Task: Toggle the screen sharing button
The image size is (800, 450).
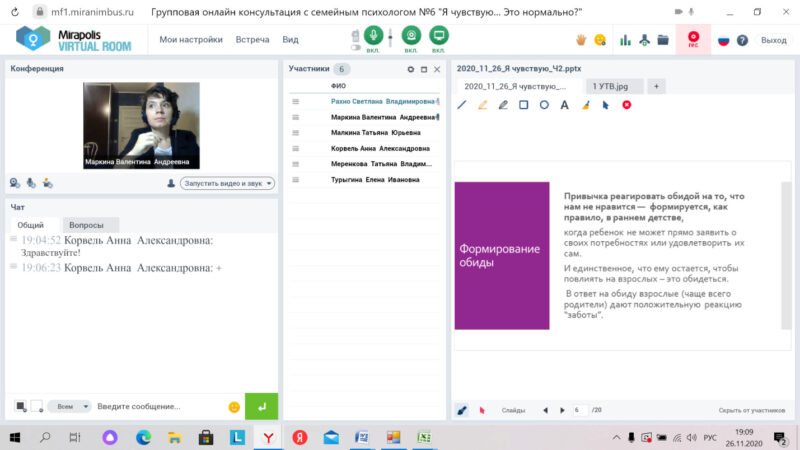Action: click(x=439, y=36)
